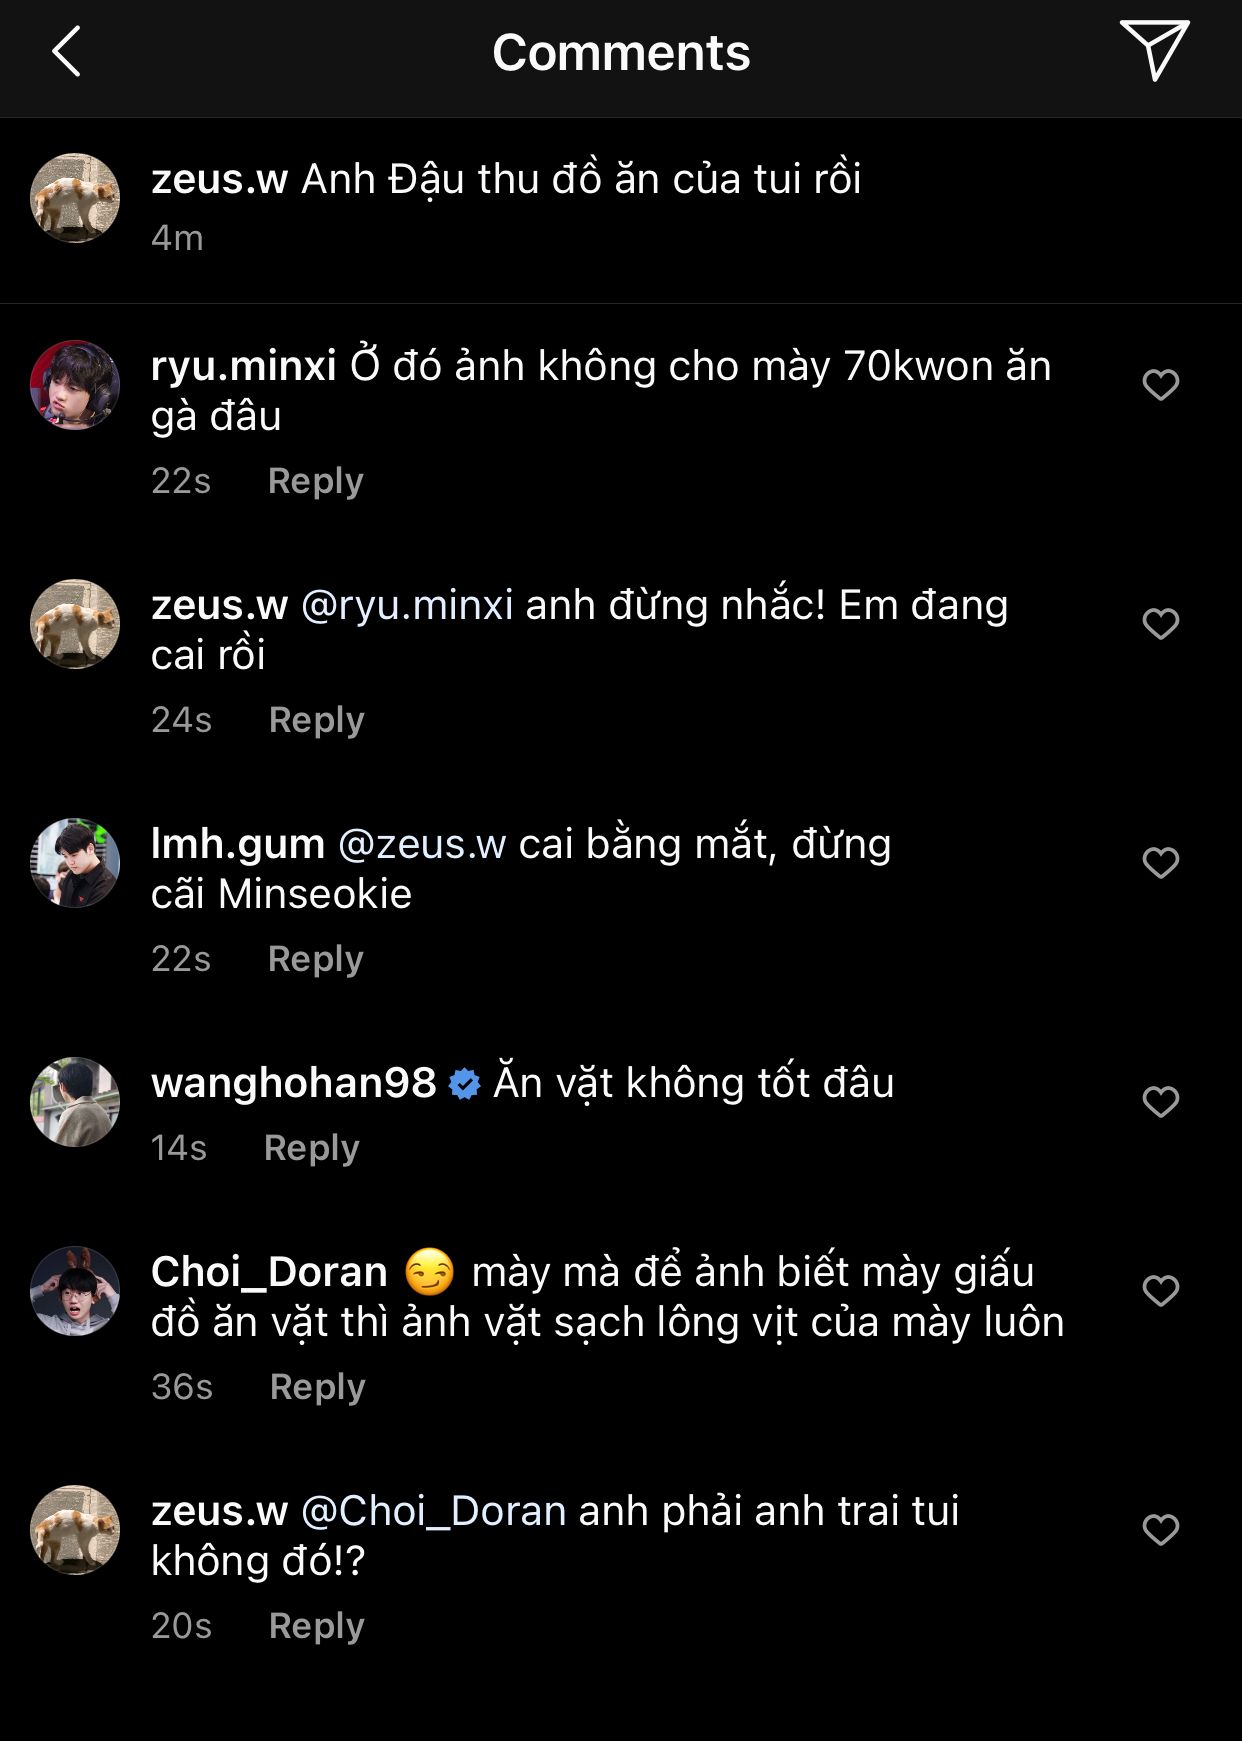
Task: Open zeus.w username in the caption
Action: pyautogui.click(x=219, y=179)
